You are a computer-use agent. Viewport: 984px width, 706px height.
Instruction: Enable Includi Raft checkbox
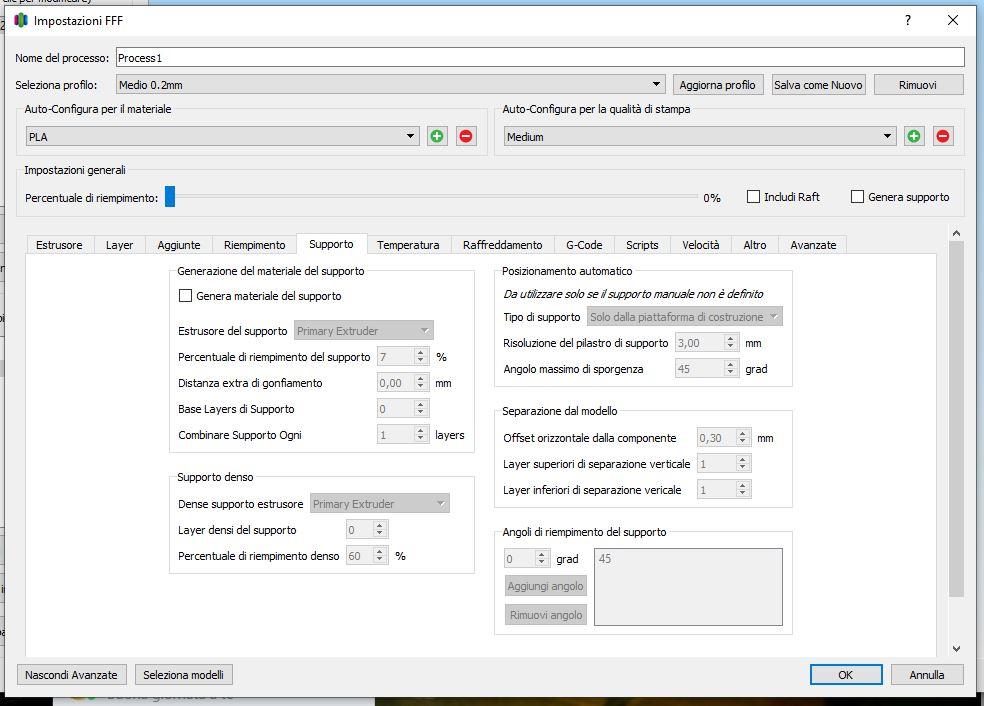754,197
